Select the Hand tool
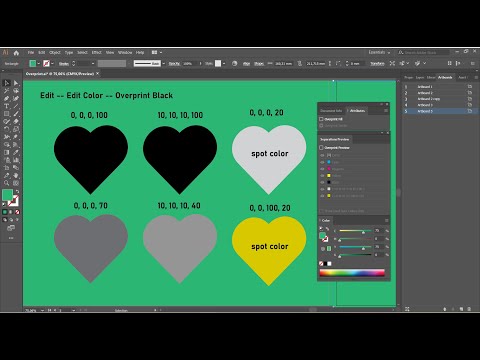Image resolution: width=480 pixels, height=360 pixels. [x=16, y=175]
